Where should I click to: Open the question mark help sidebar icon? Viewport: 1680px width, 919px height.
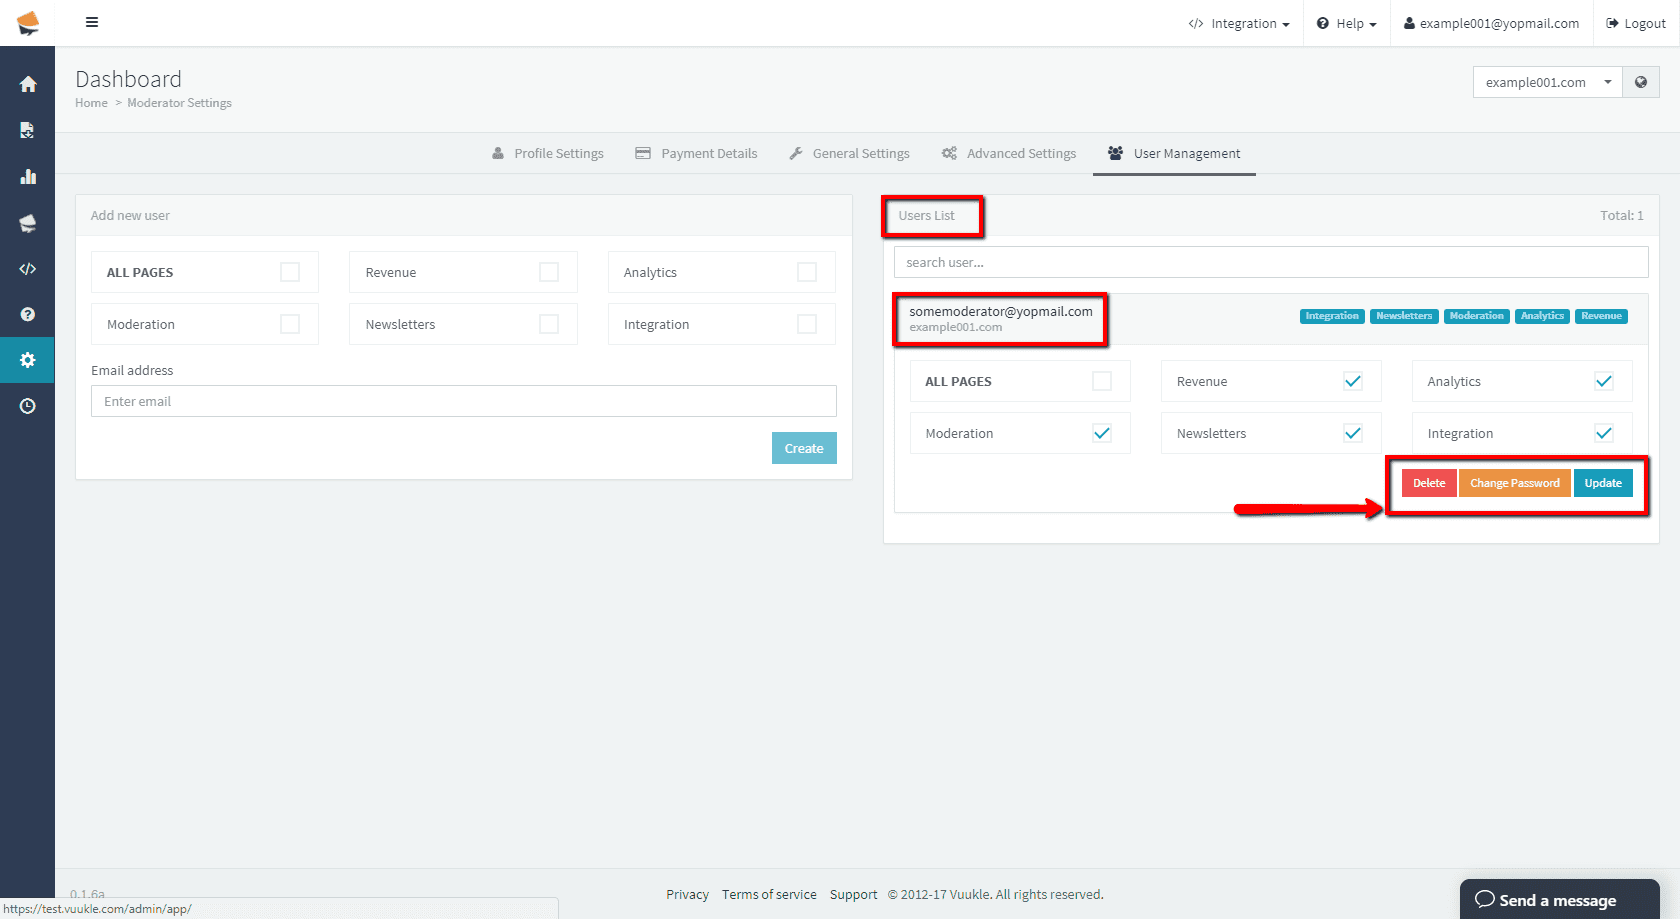tap(28, 314)
